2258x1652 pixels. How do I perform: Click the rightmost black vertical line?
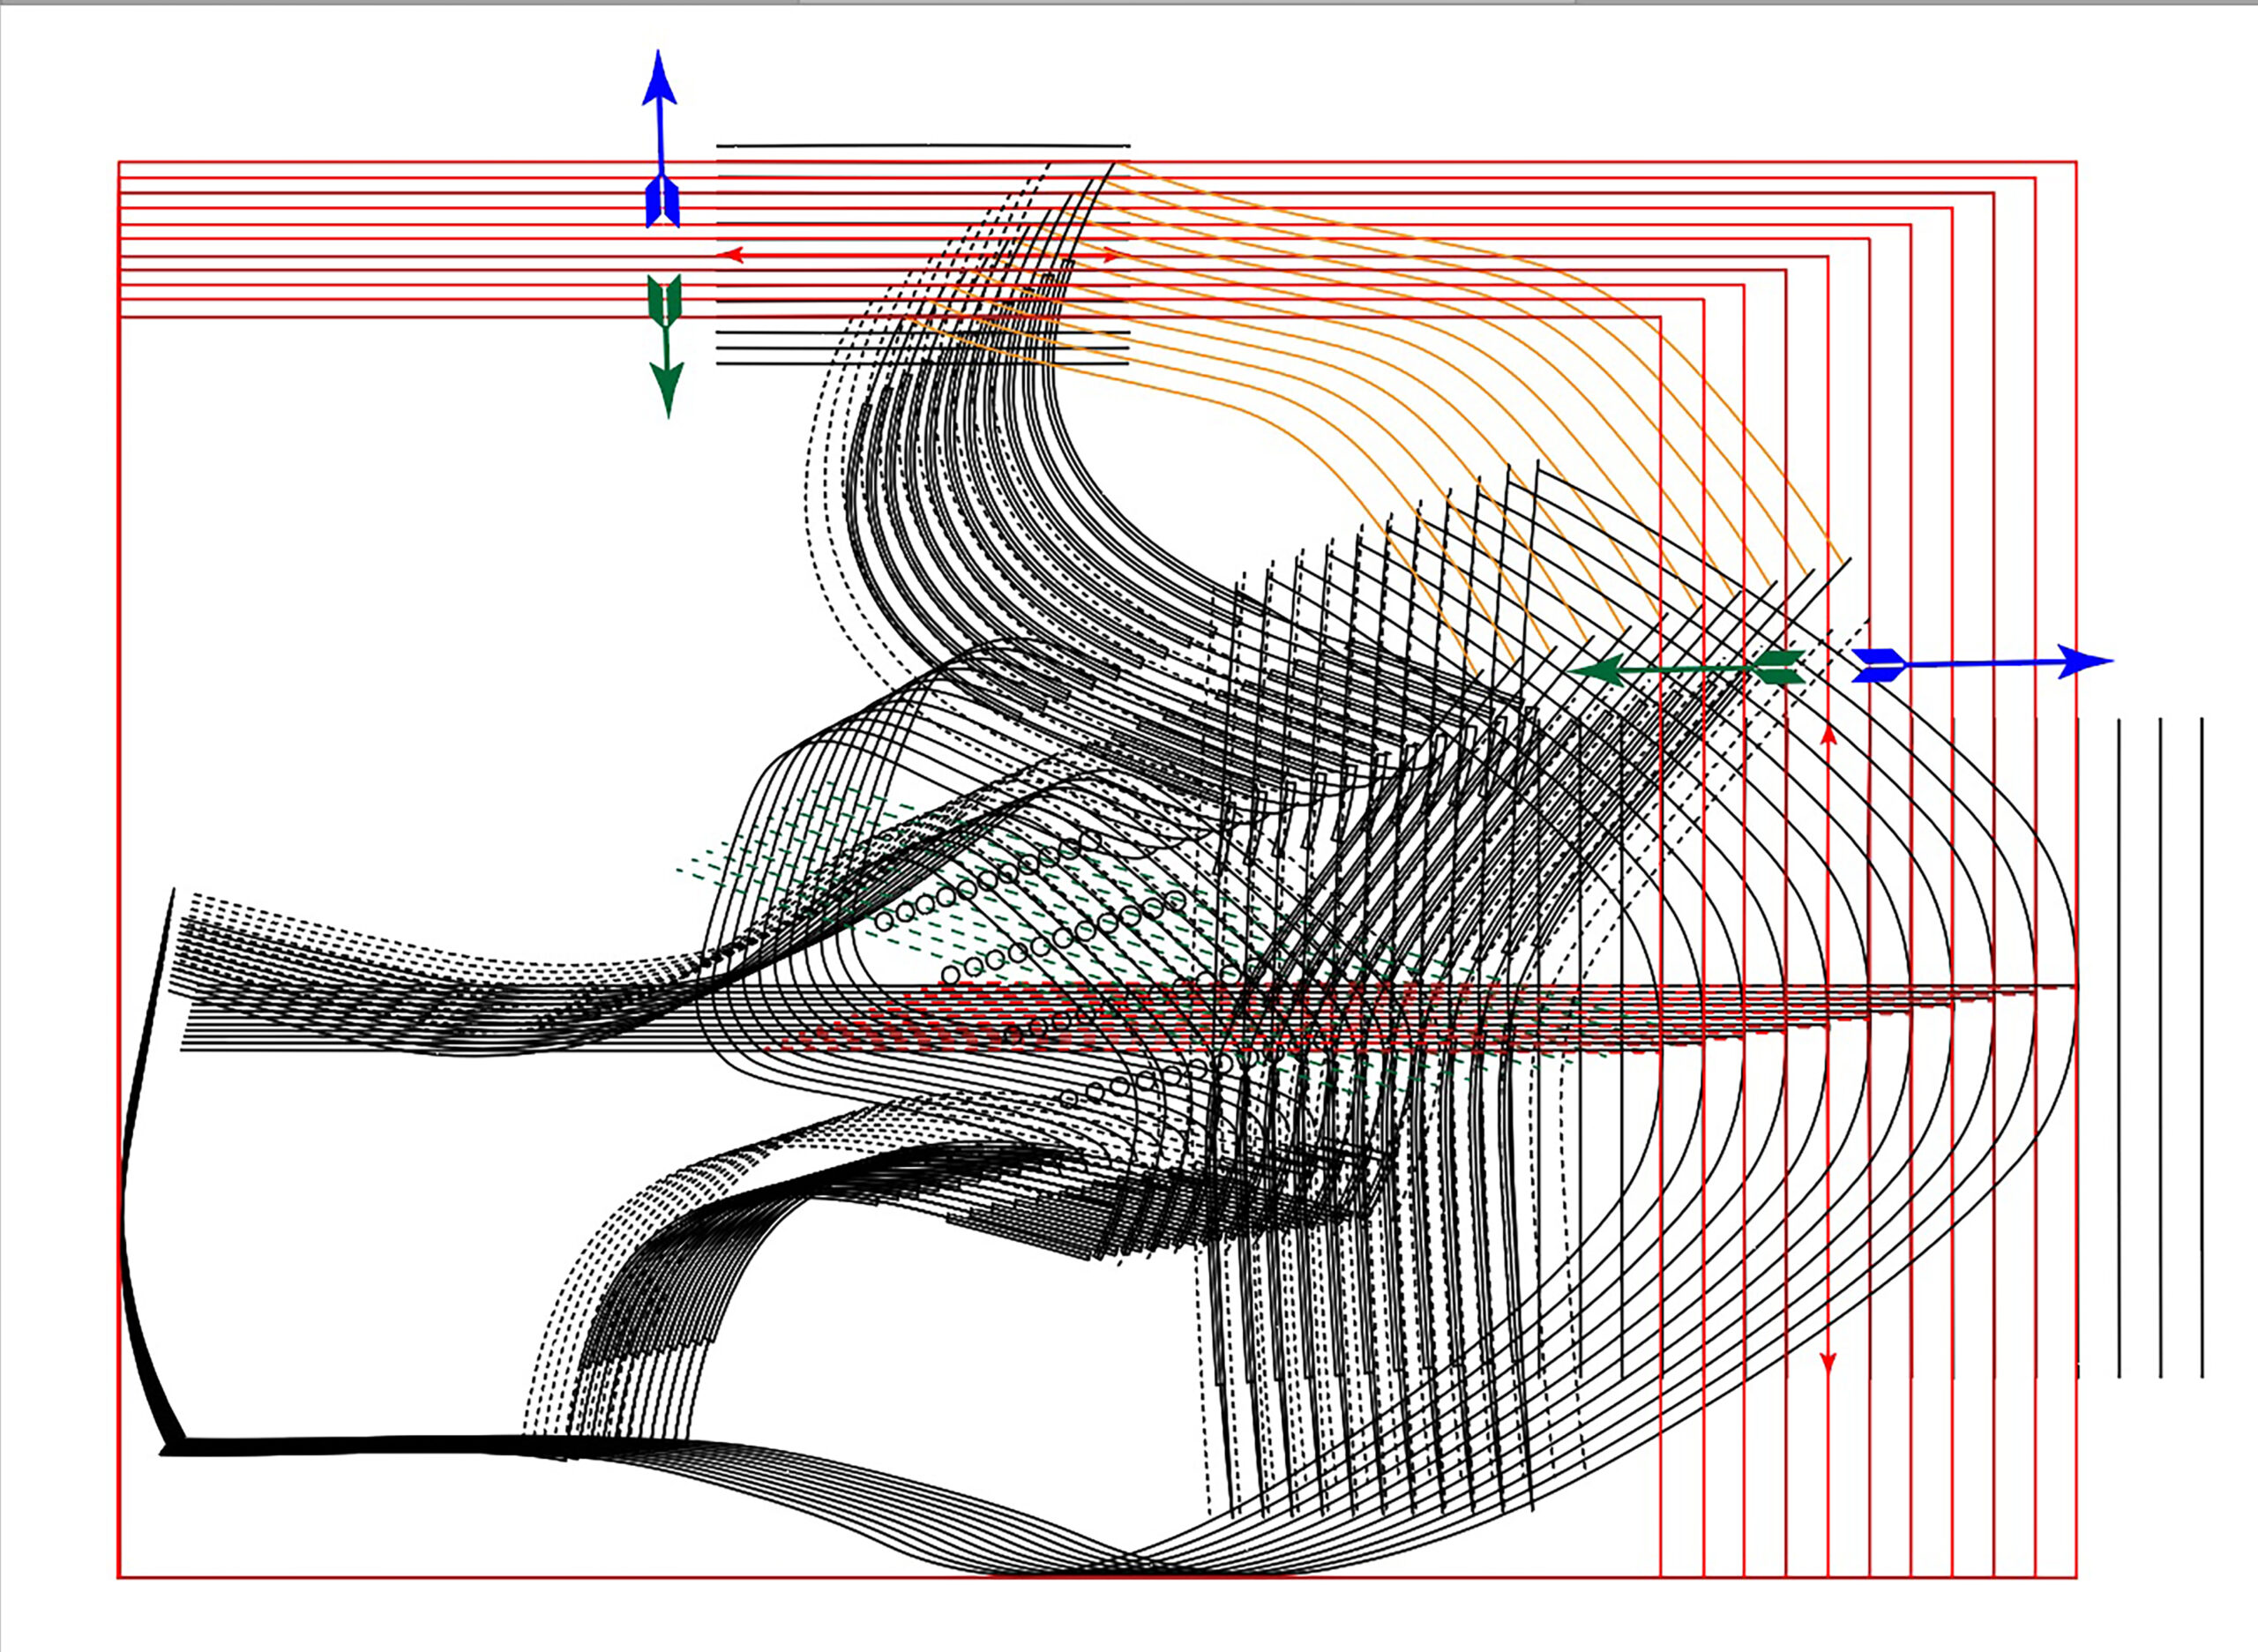(x=2202, y=1047)
